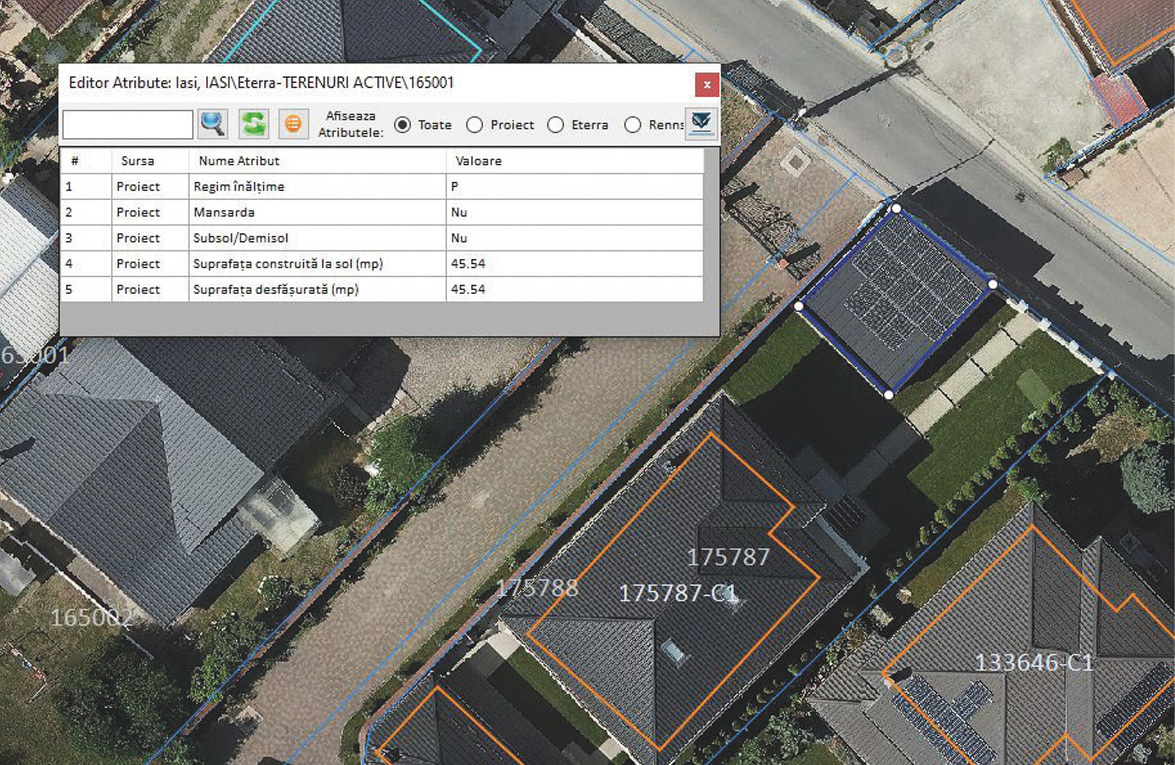Enable the Eterra radio option
The image size is (1175, 765).
coord(556,125)
